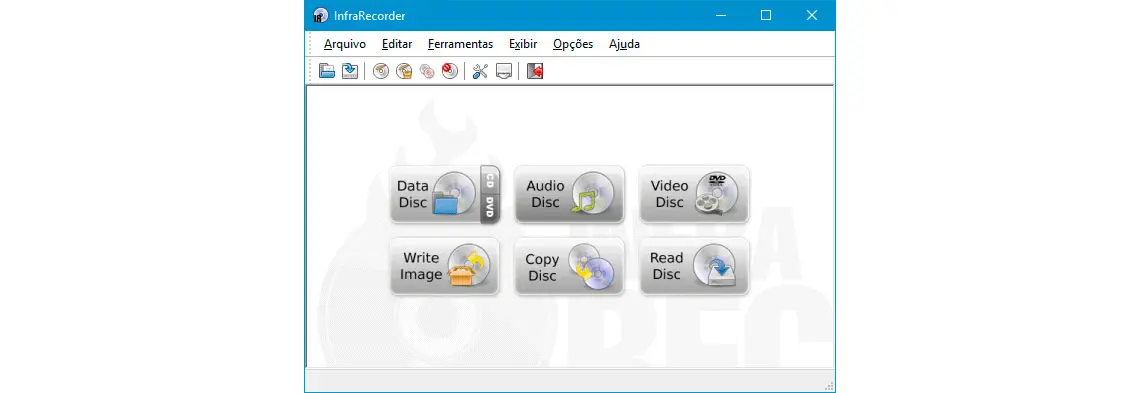Start an Audio Disc project
The width and height of the screenshot is (1140, 393).
point(569,193)
